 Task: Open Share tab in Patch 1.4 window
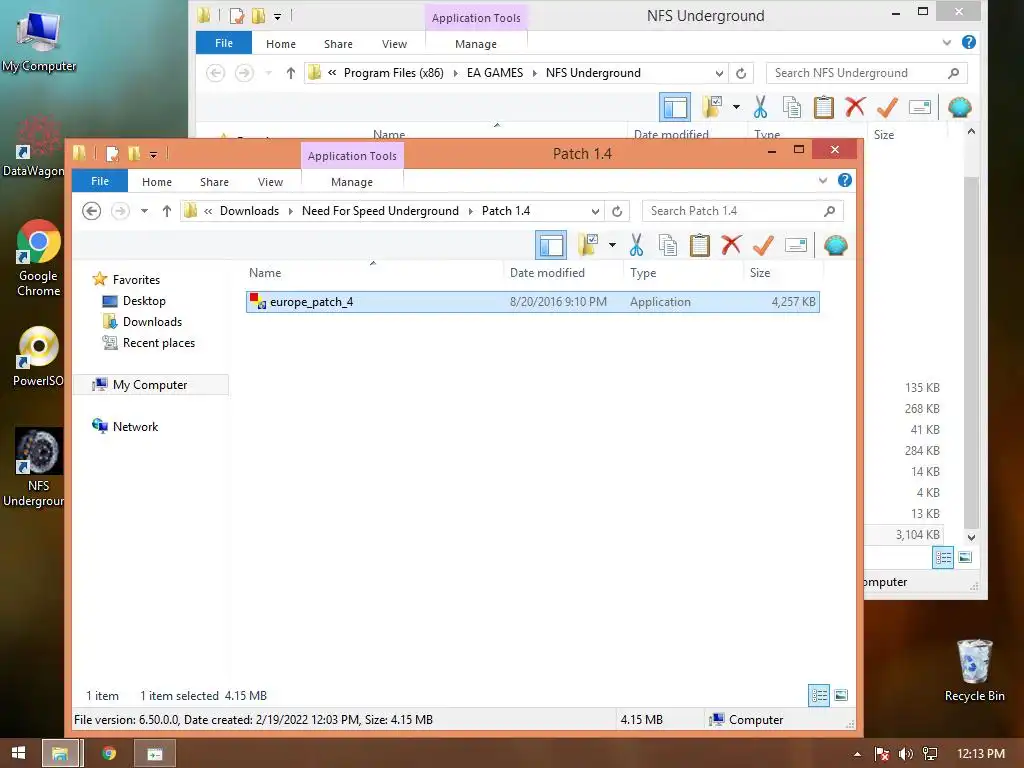214,182
